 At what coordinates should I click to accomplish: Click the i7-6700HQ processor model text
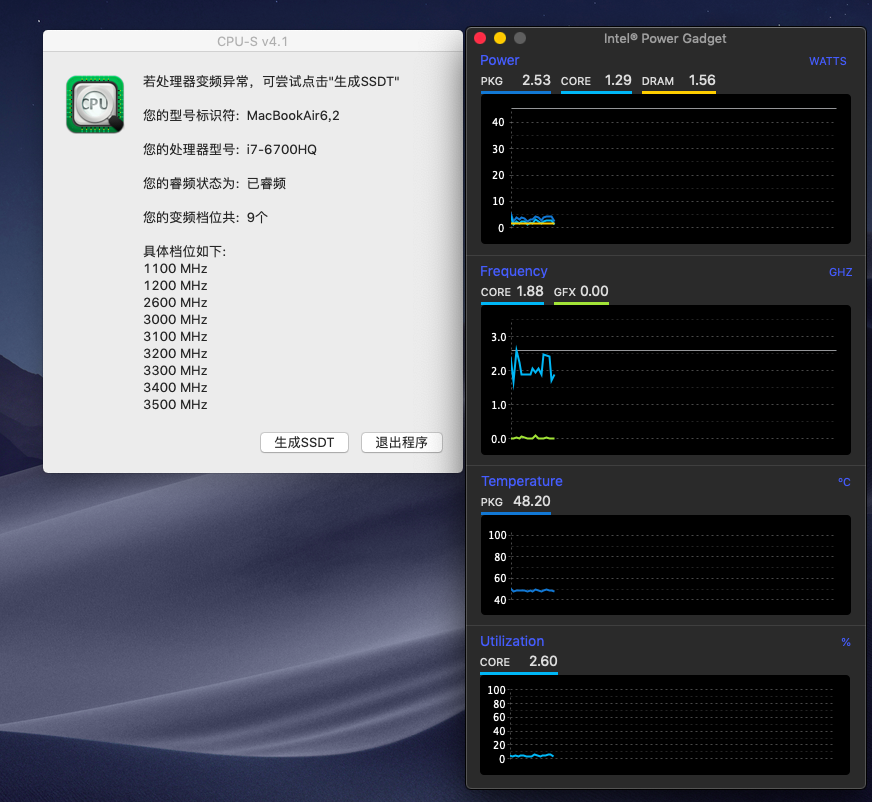point(281,150)
